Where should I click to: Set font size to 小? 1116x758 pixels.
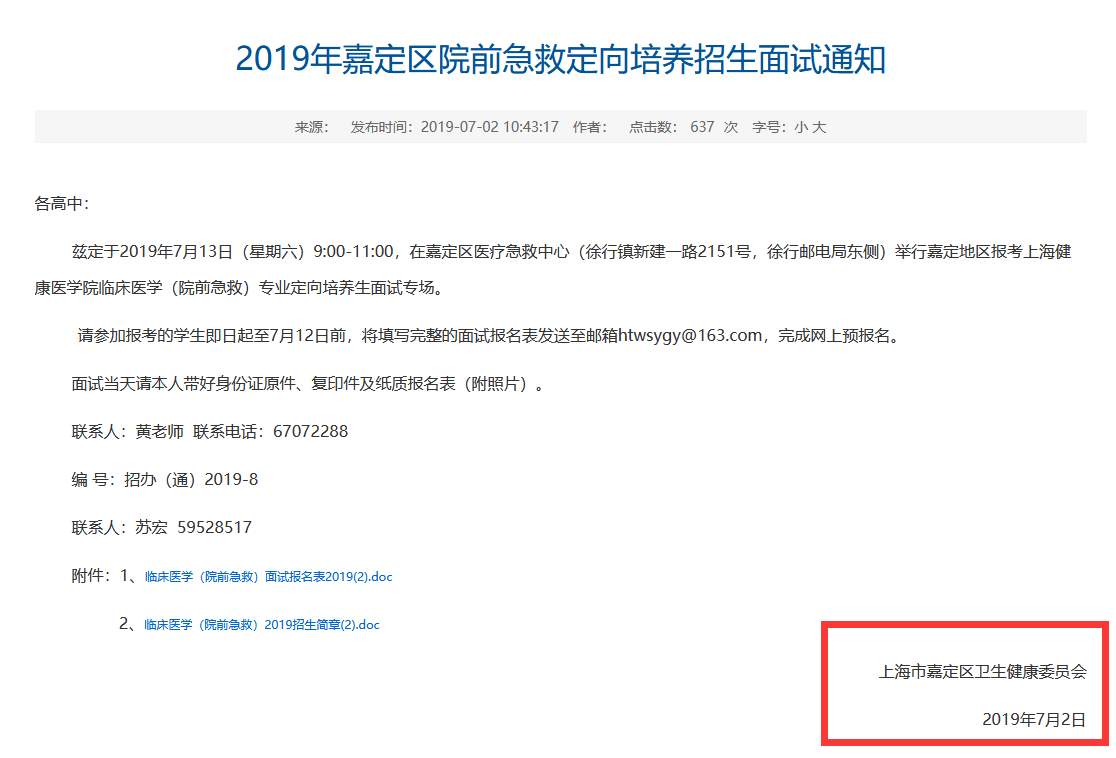pyautogui.click(x=801, y=127)
